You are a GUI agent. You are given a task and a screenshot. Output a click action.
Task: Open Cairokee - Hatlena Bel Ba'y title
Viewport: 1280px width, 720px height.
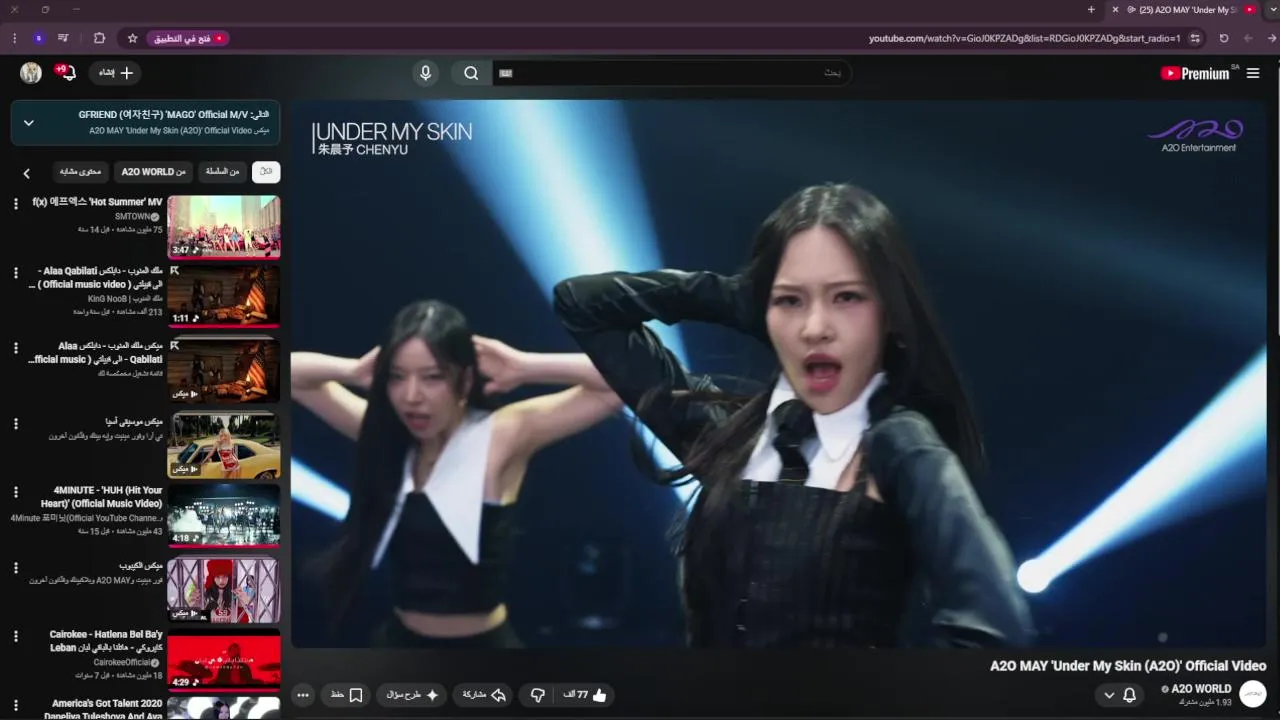coord(106,641)
